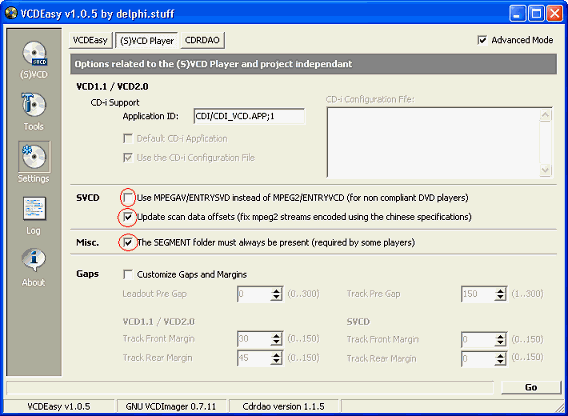568x416 pixels.
Task: Switch to the (S)VCD Player tab
Action: tap(147, 41)
